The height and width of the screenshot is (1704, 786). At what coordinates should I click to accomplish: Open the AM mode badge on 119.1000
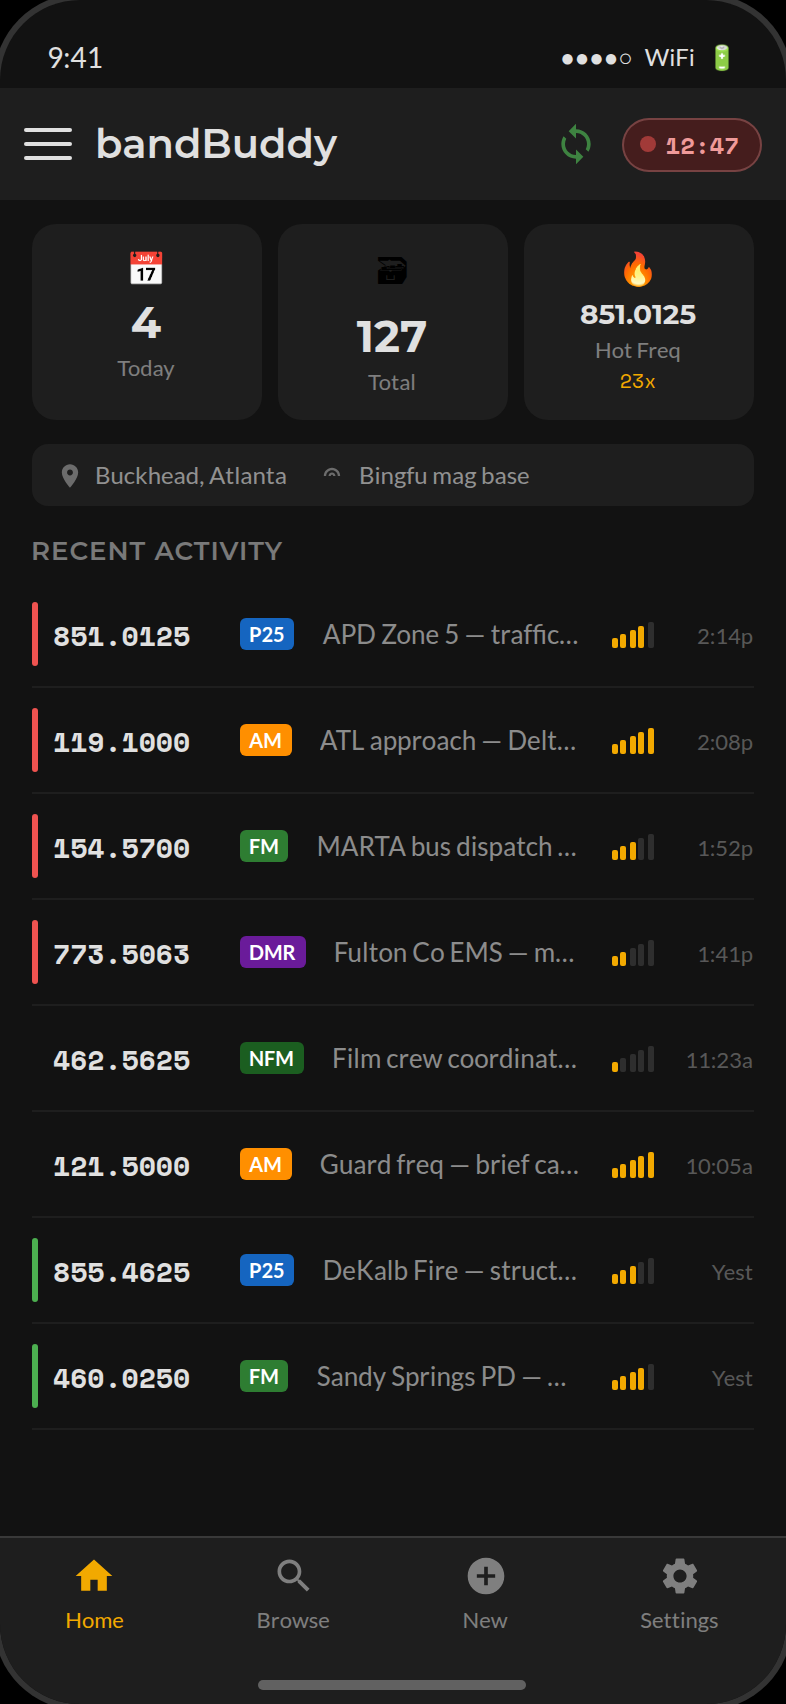tap(265, 740)
